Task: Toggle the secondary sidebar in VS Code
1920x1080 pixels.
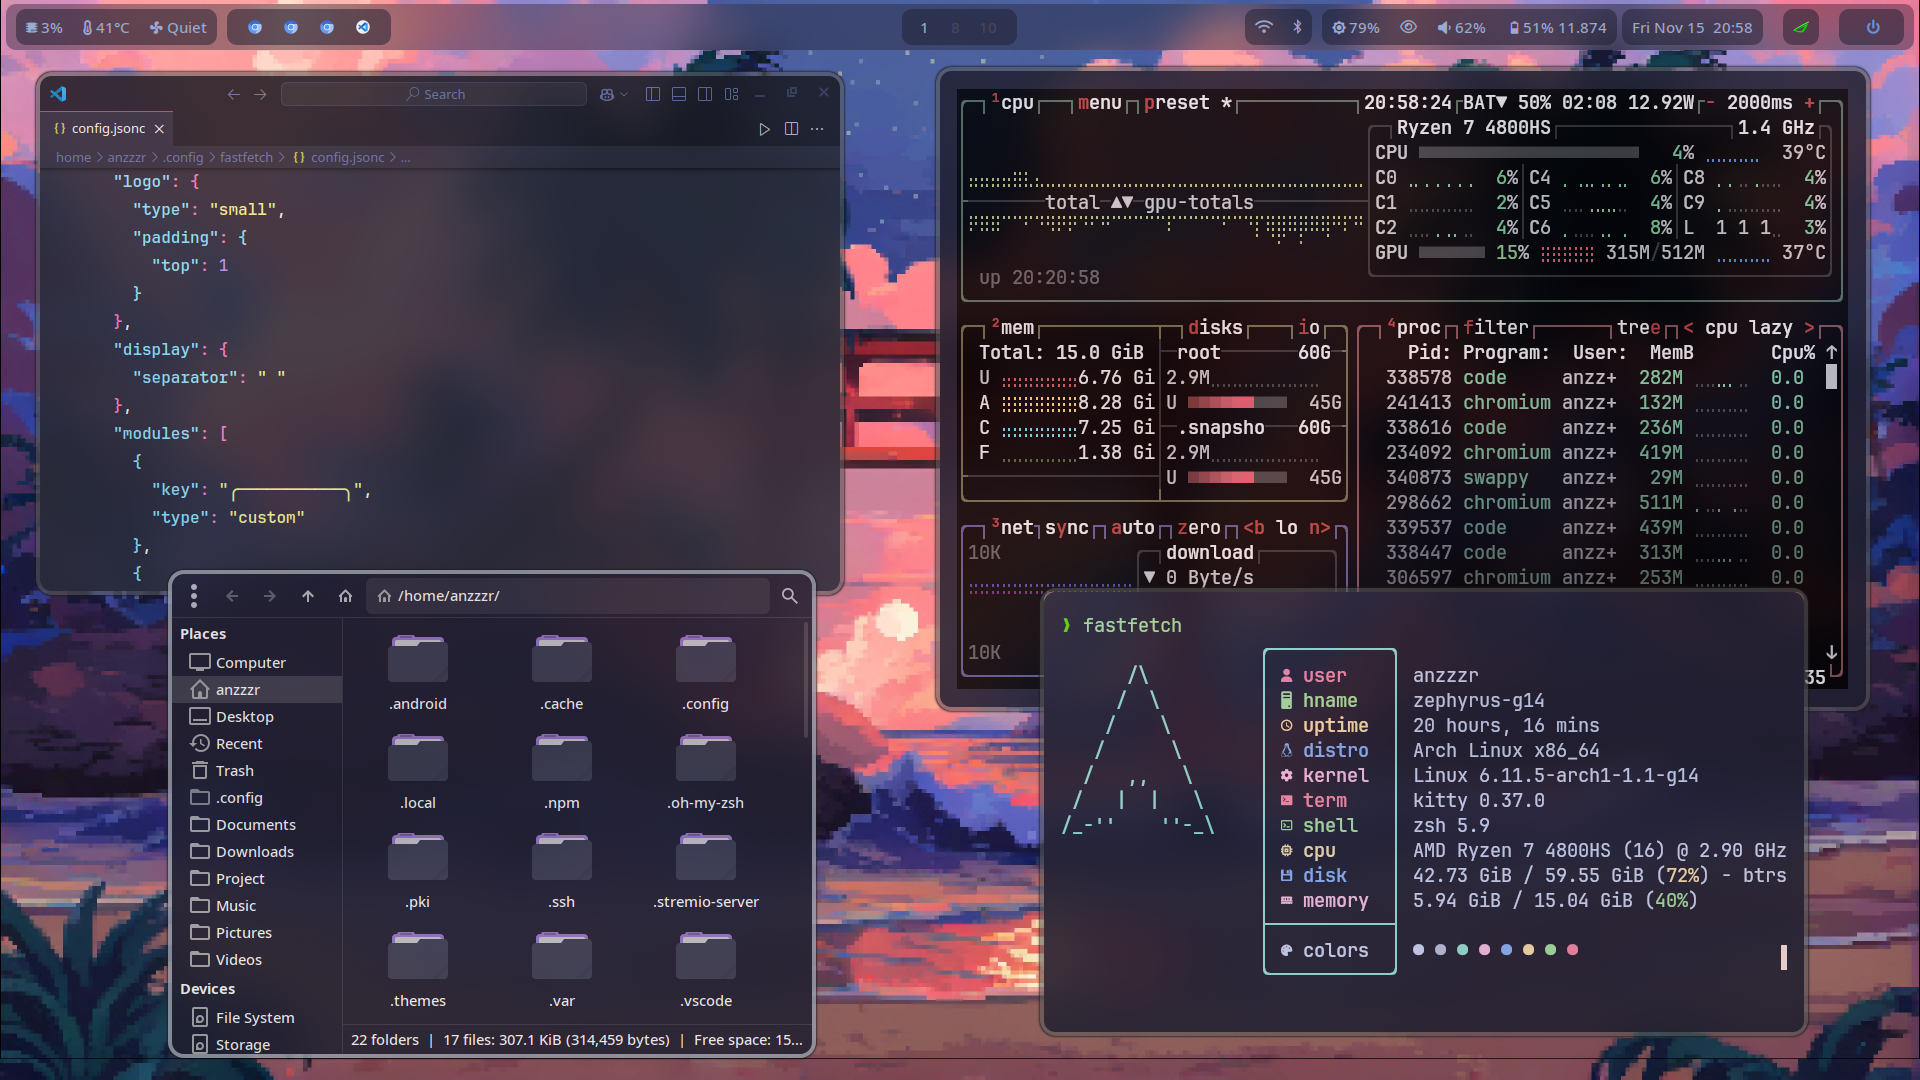Action: point(705,94)
